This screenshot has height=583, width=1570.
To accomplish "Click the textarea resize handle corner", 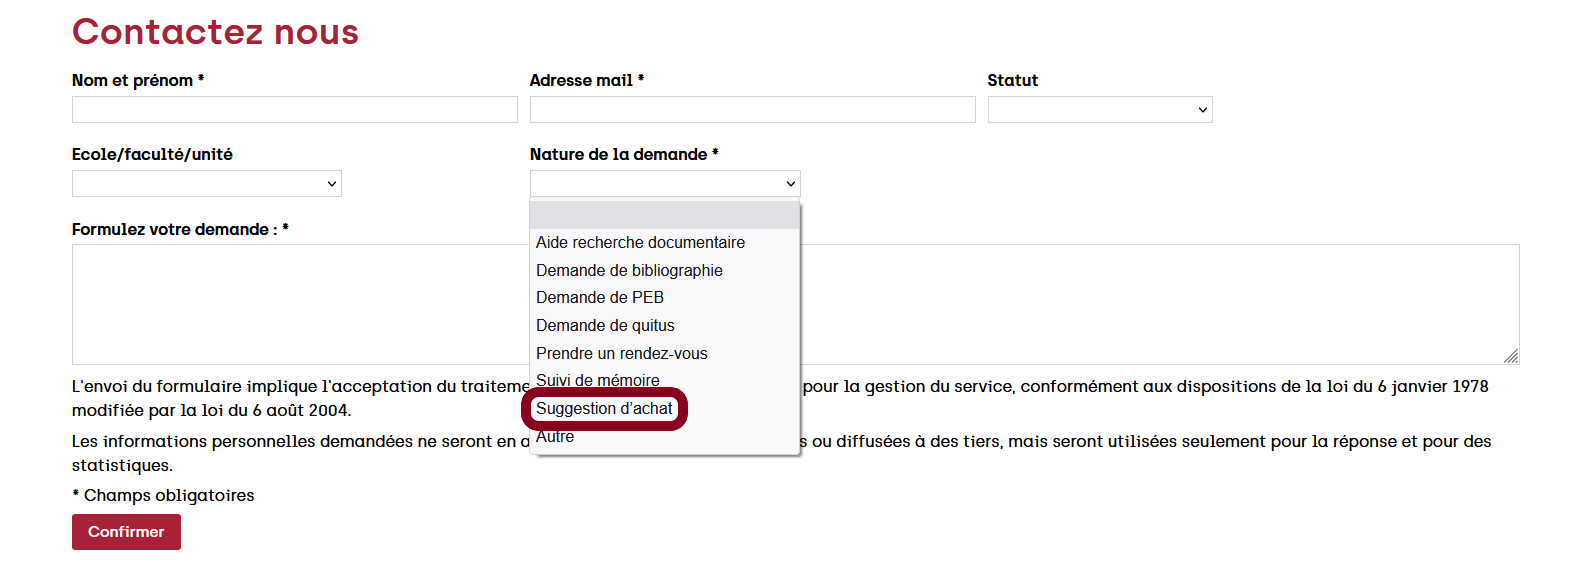I will [x=1511, y=356].
